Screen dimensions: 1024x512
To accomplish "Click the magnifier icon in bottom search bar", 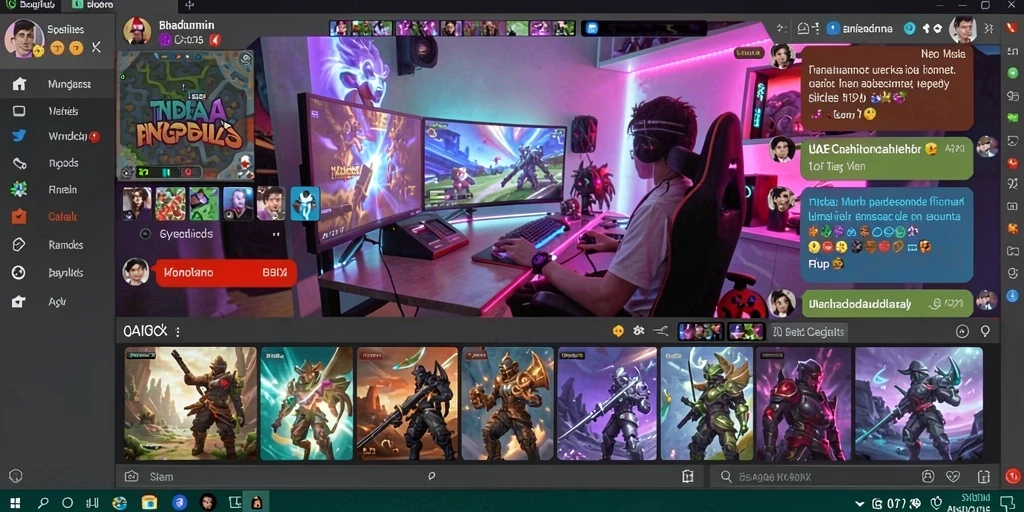I will [x=726, y=477].
